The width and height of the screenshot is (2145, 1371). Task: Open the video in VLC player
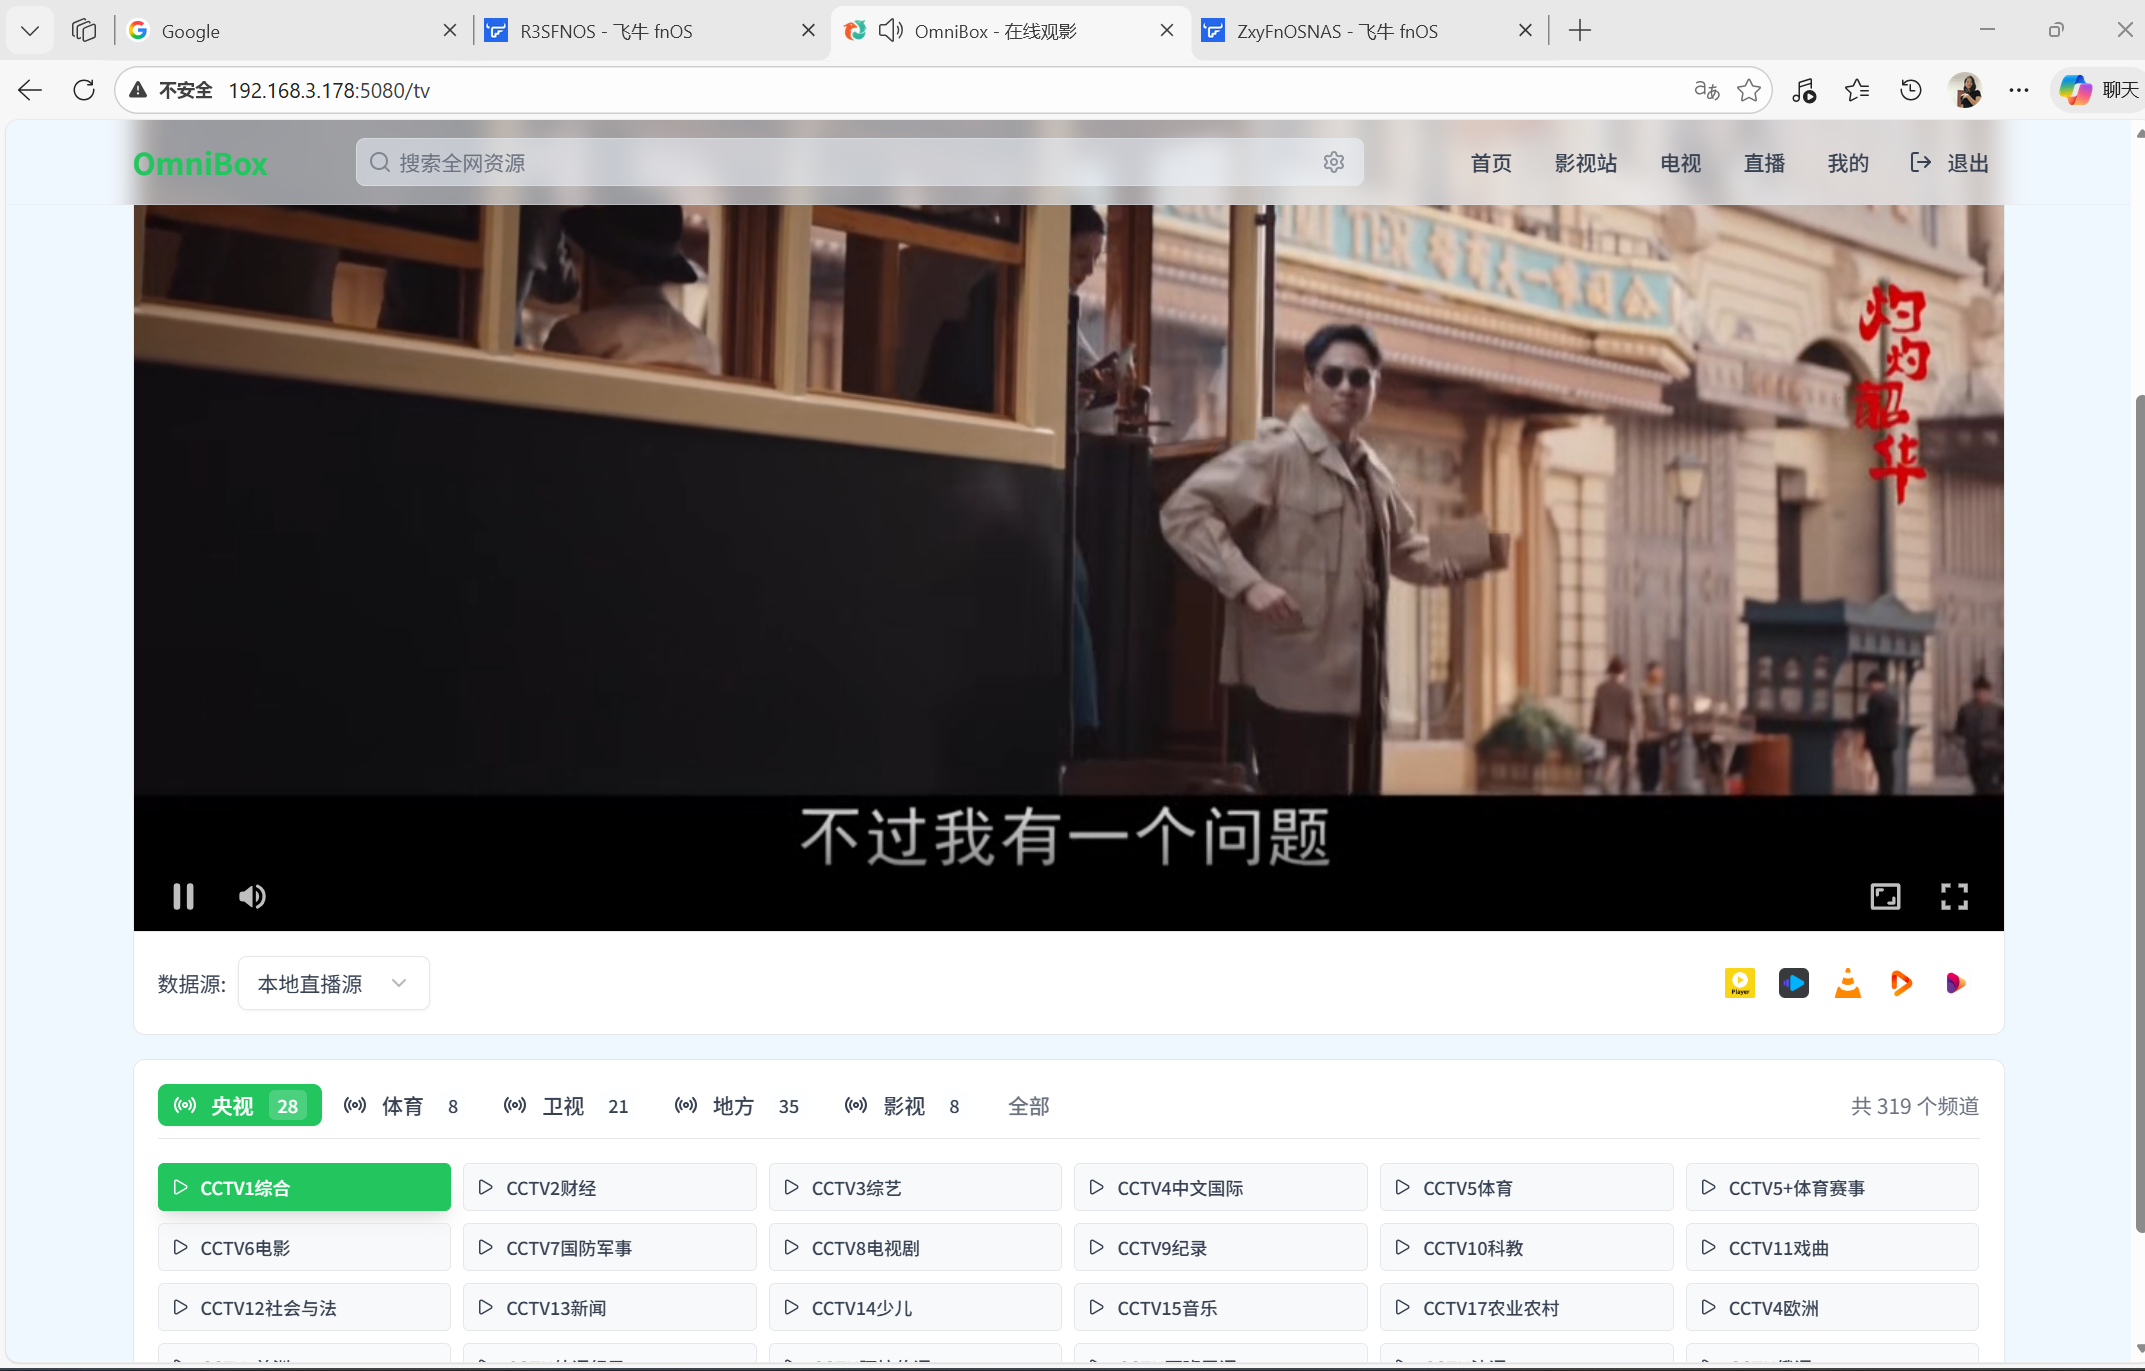click(1848, 983)
